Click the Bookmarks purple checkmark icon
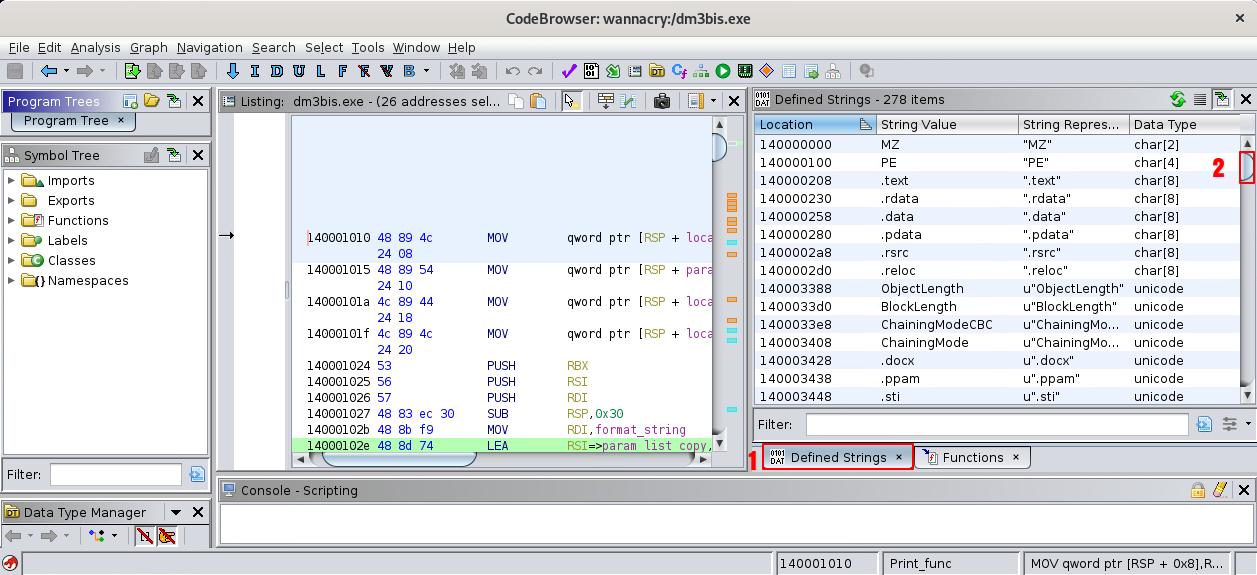 click(x=568, y=71)
